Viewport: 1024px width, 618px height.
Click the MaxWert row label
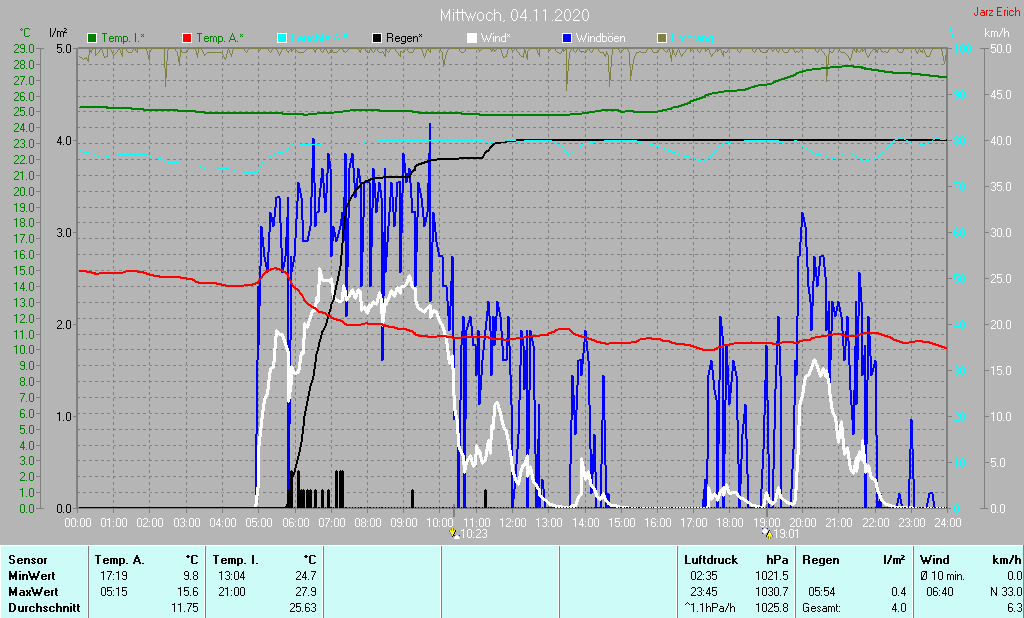tap(35, 592)
